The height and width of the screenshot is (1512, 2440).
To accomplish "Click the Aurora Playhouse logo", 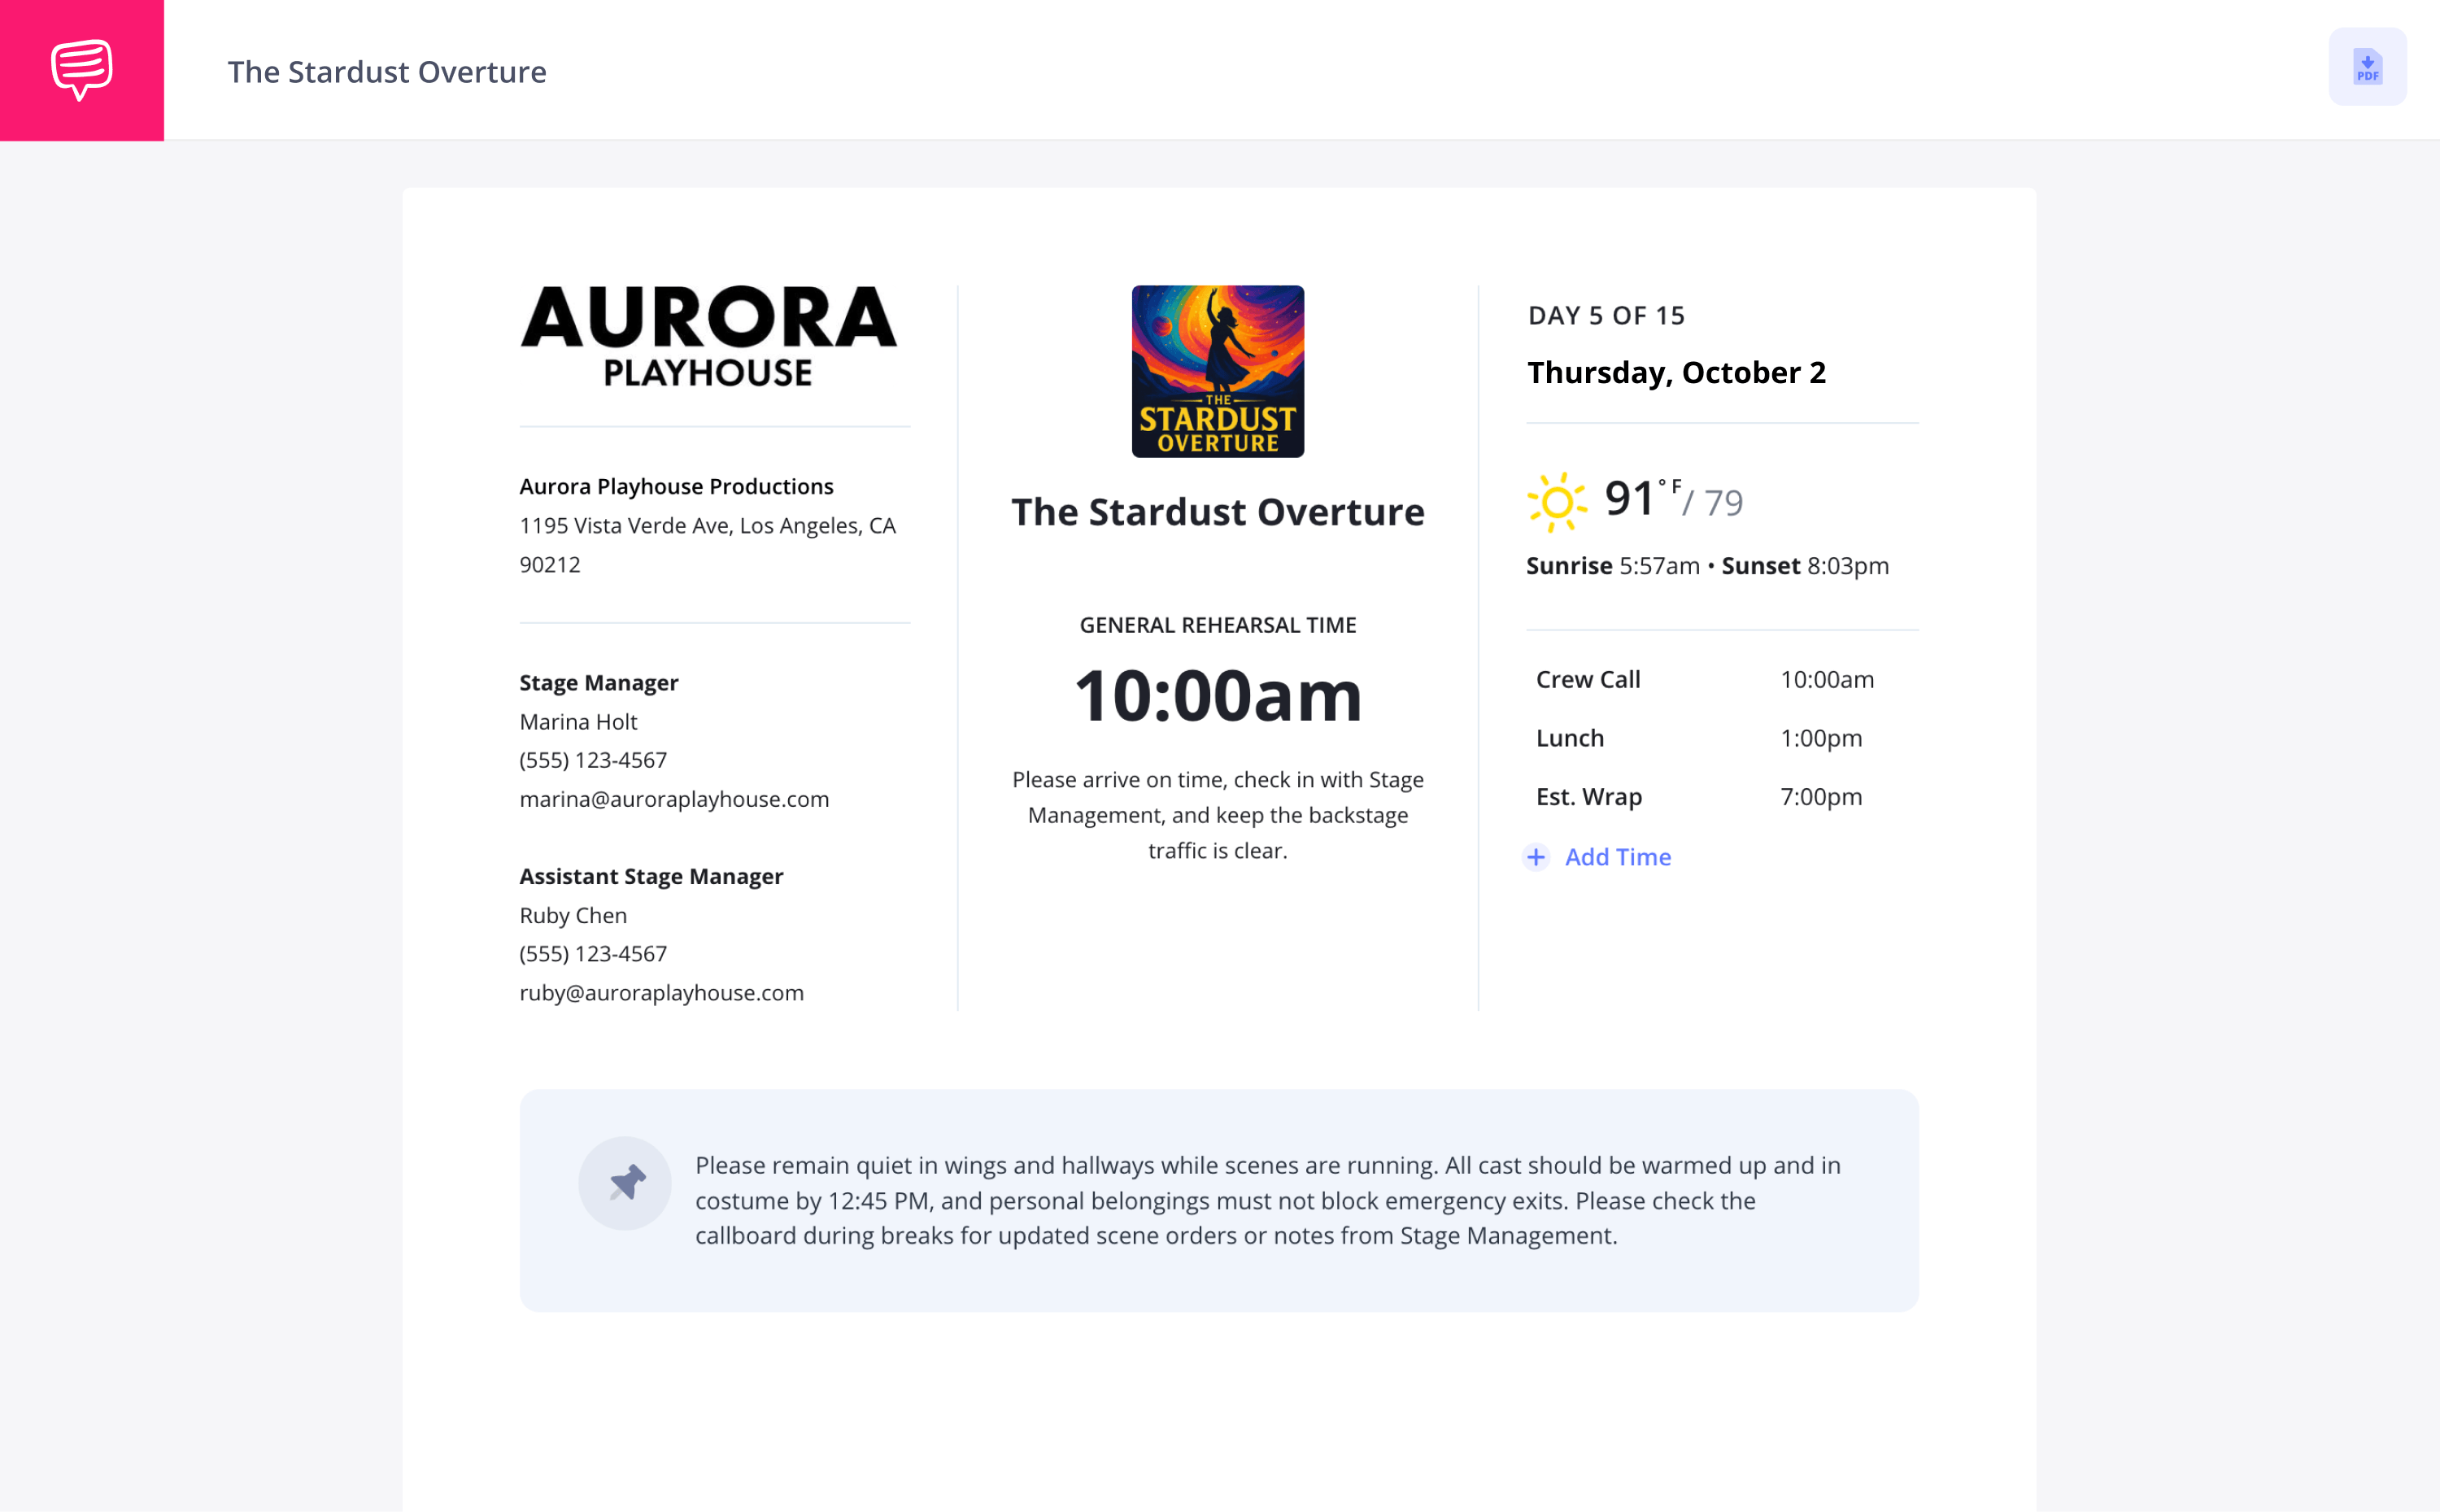I will [x=709, y=337].
